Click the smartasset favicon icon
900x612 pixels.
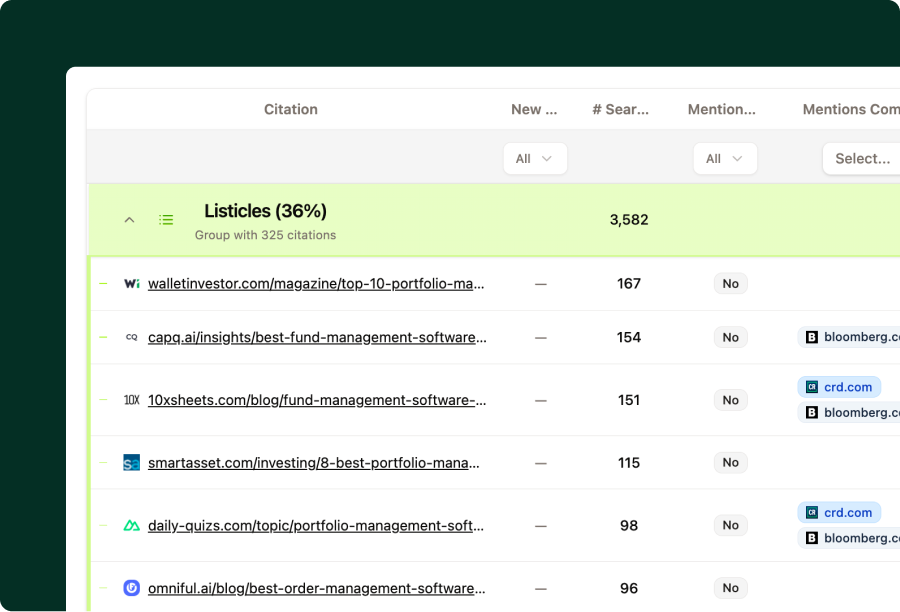point(131,463)
